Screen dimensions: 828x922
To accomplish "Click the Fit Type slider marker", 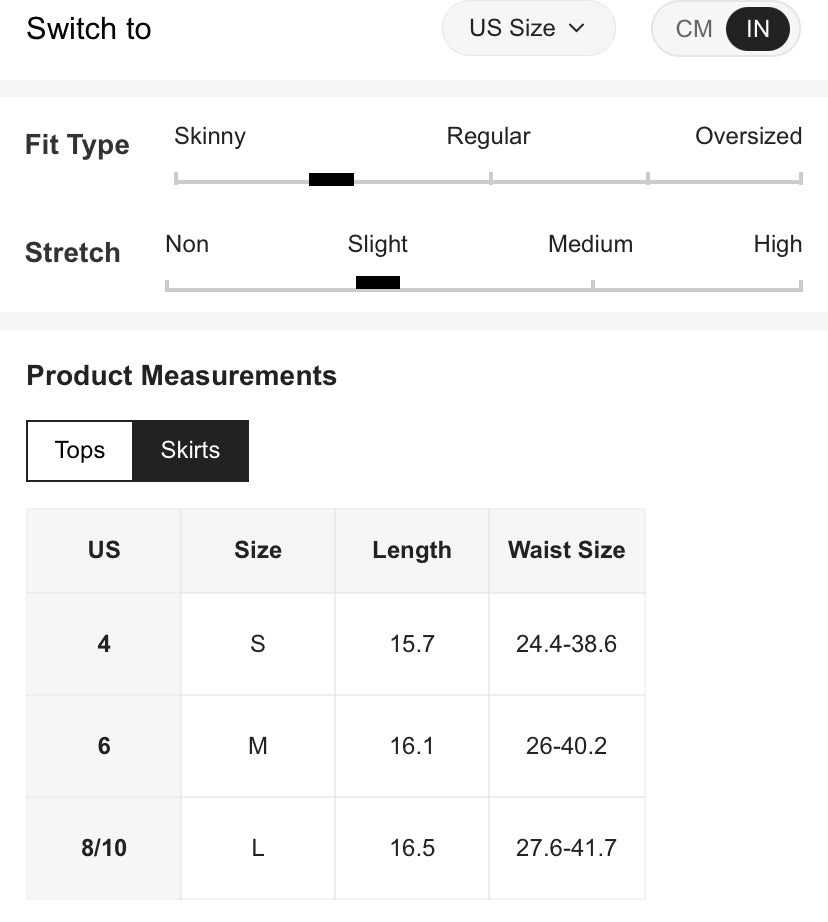I will [331, 180].
